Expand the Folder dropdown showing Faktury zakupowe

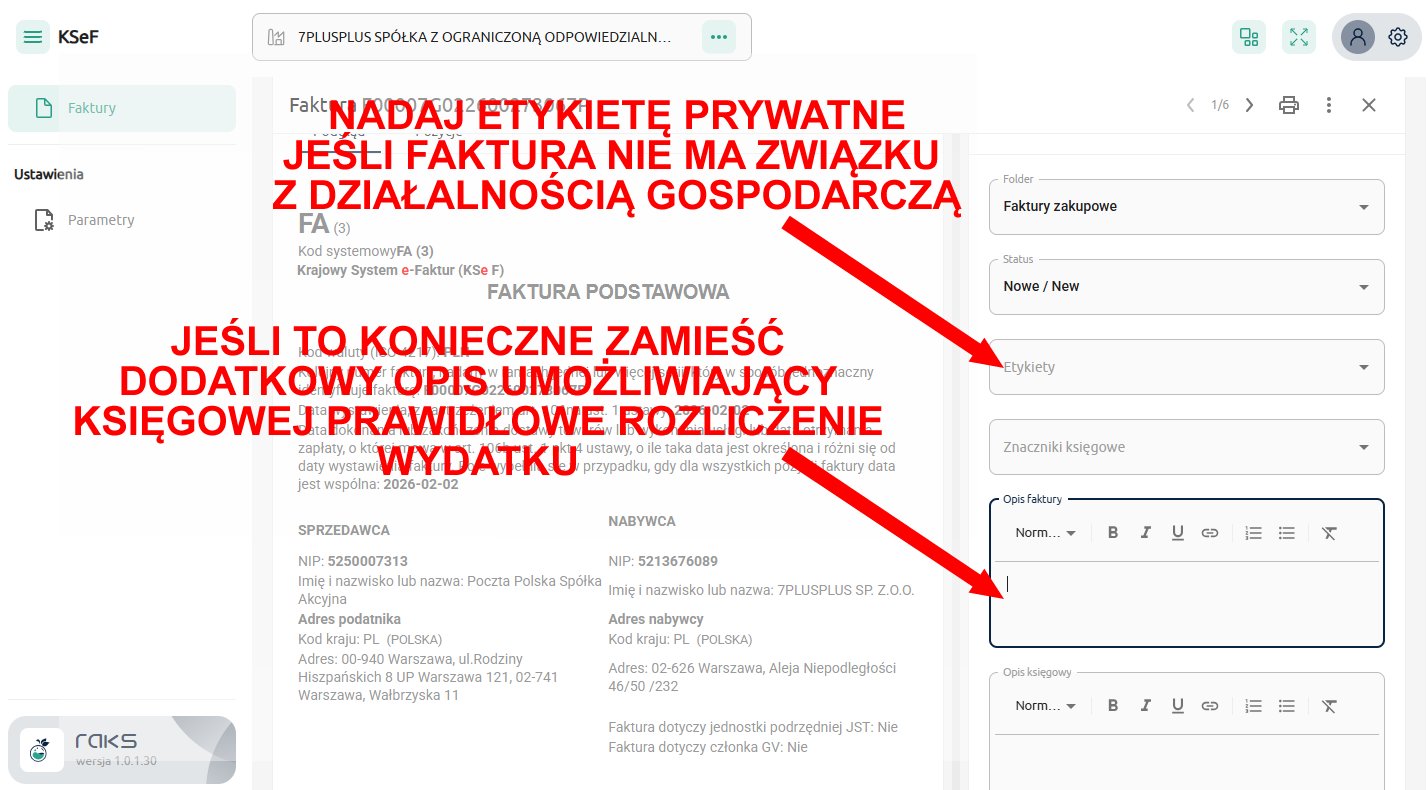(x=1186, y=207)
